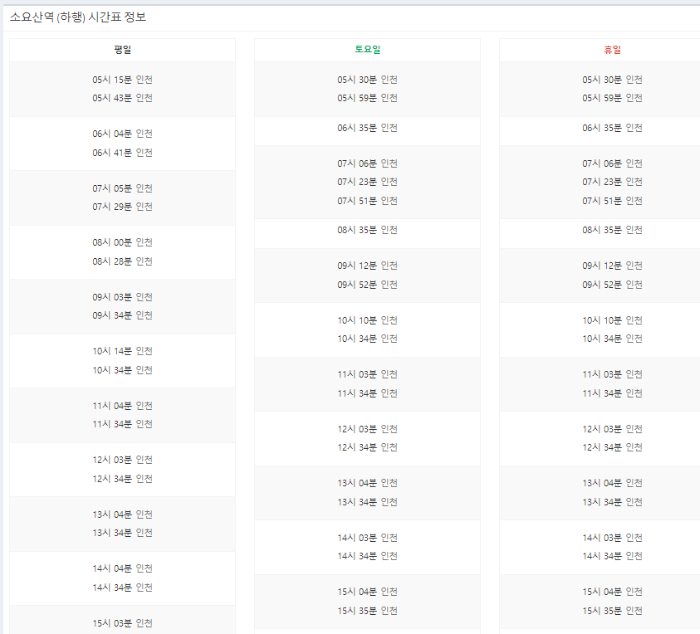Select 13시 04분 인천 under 평일

[122, 514]
